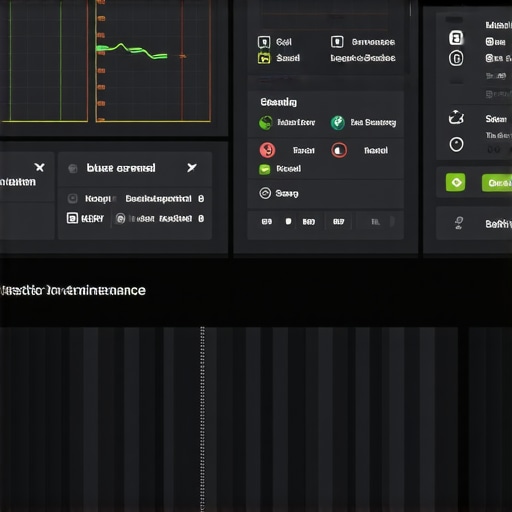Close the partly visible left panel with the white X
The width and height of the screenshot is (512, 512).
coord(40,167)
